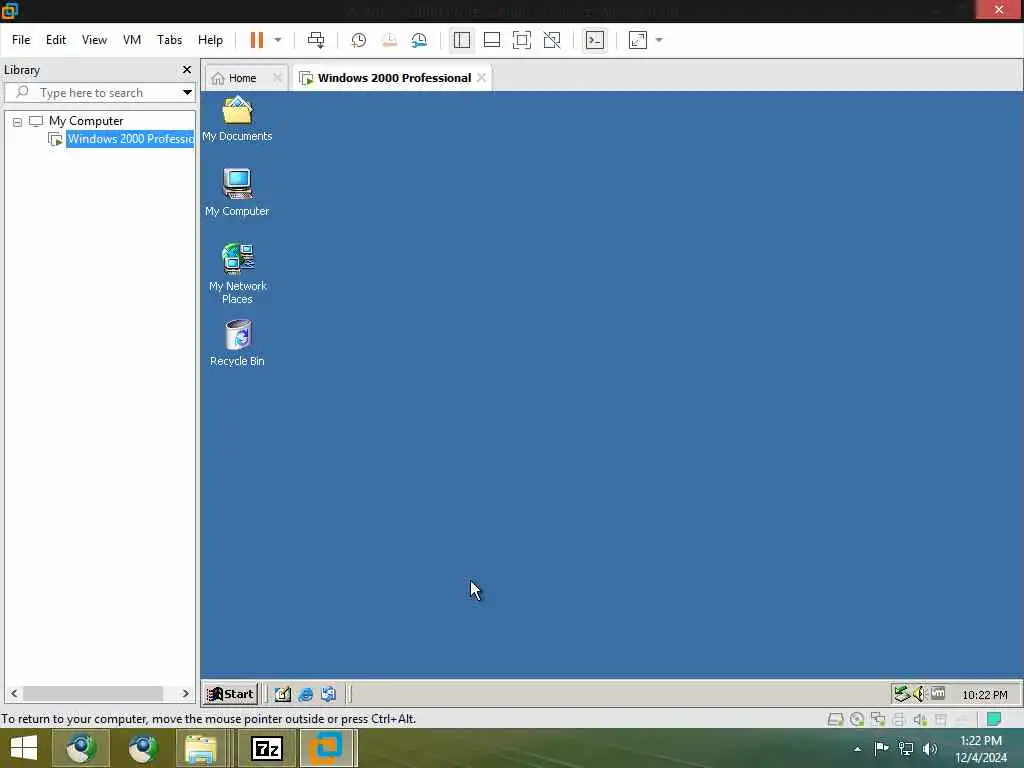Revert VM to its previous snapshot

point(389,40)
